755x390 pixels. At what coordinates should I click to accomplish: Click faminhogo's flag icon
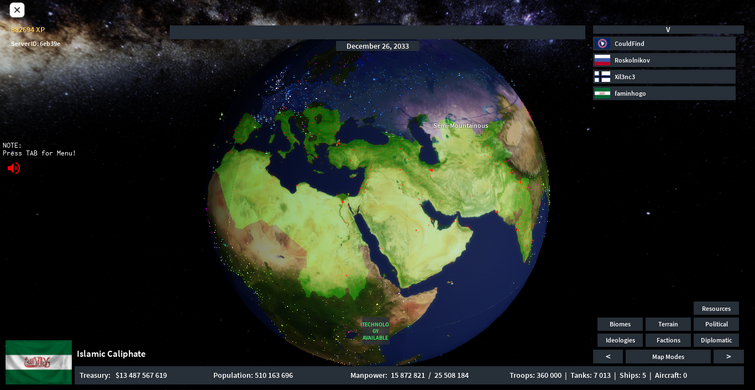click(602, 93)
